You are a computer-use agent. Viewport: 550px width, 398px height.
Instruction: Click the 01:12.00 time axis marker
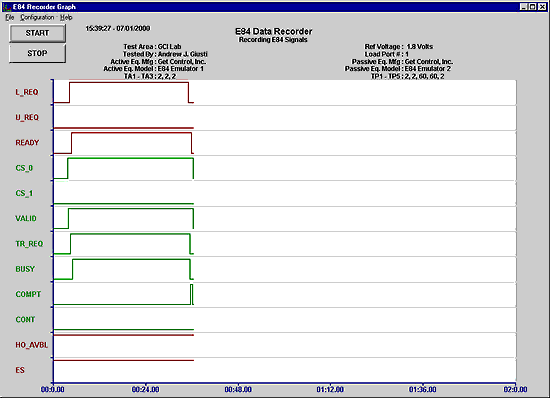point(330,390)
